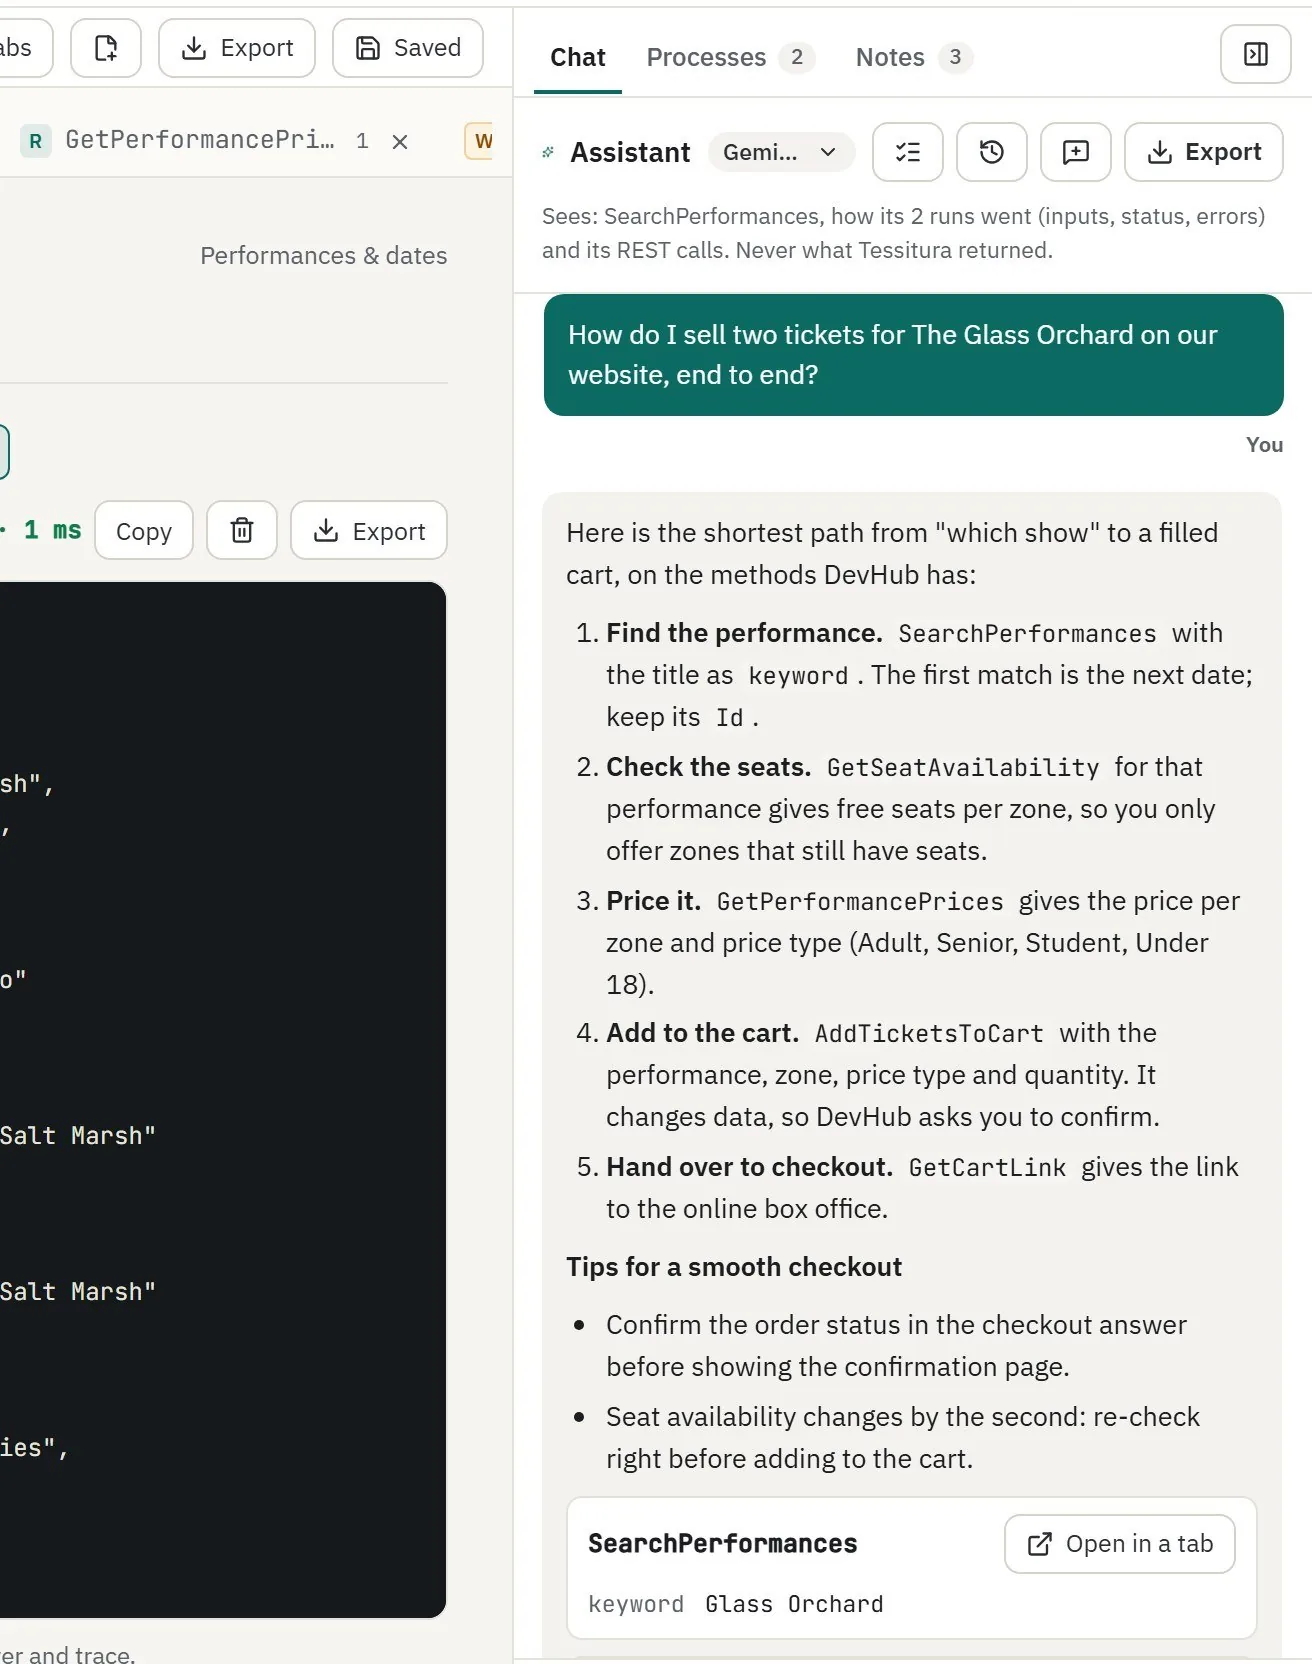Open SearchPerformances in a tab
The image size is (1312, 1664).
point(1119,1543)
